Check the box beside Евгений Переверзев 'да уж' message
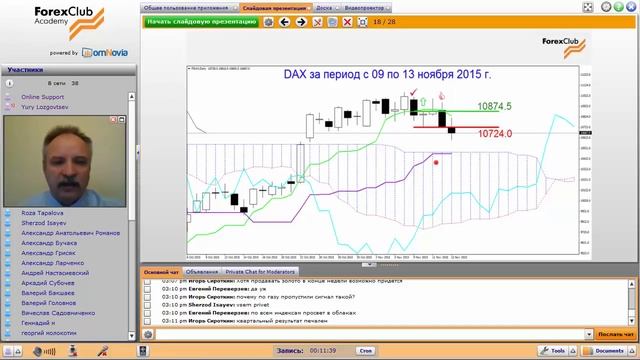This screenshot has height=360, width=640. [147, 289]
